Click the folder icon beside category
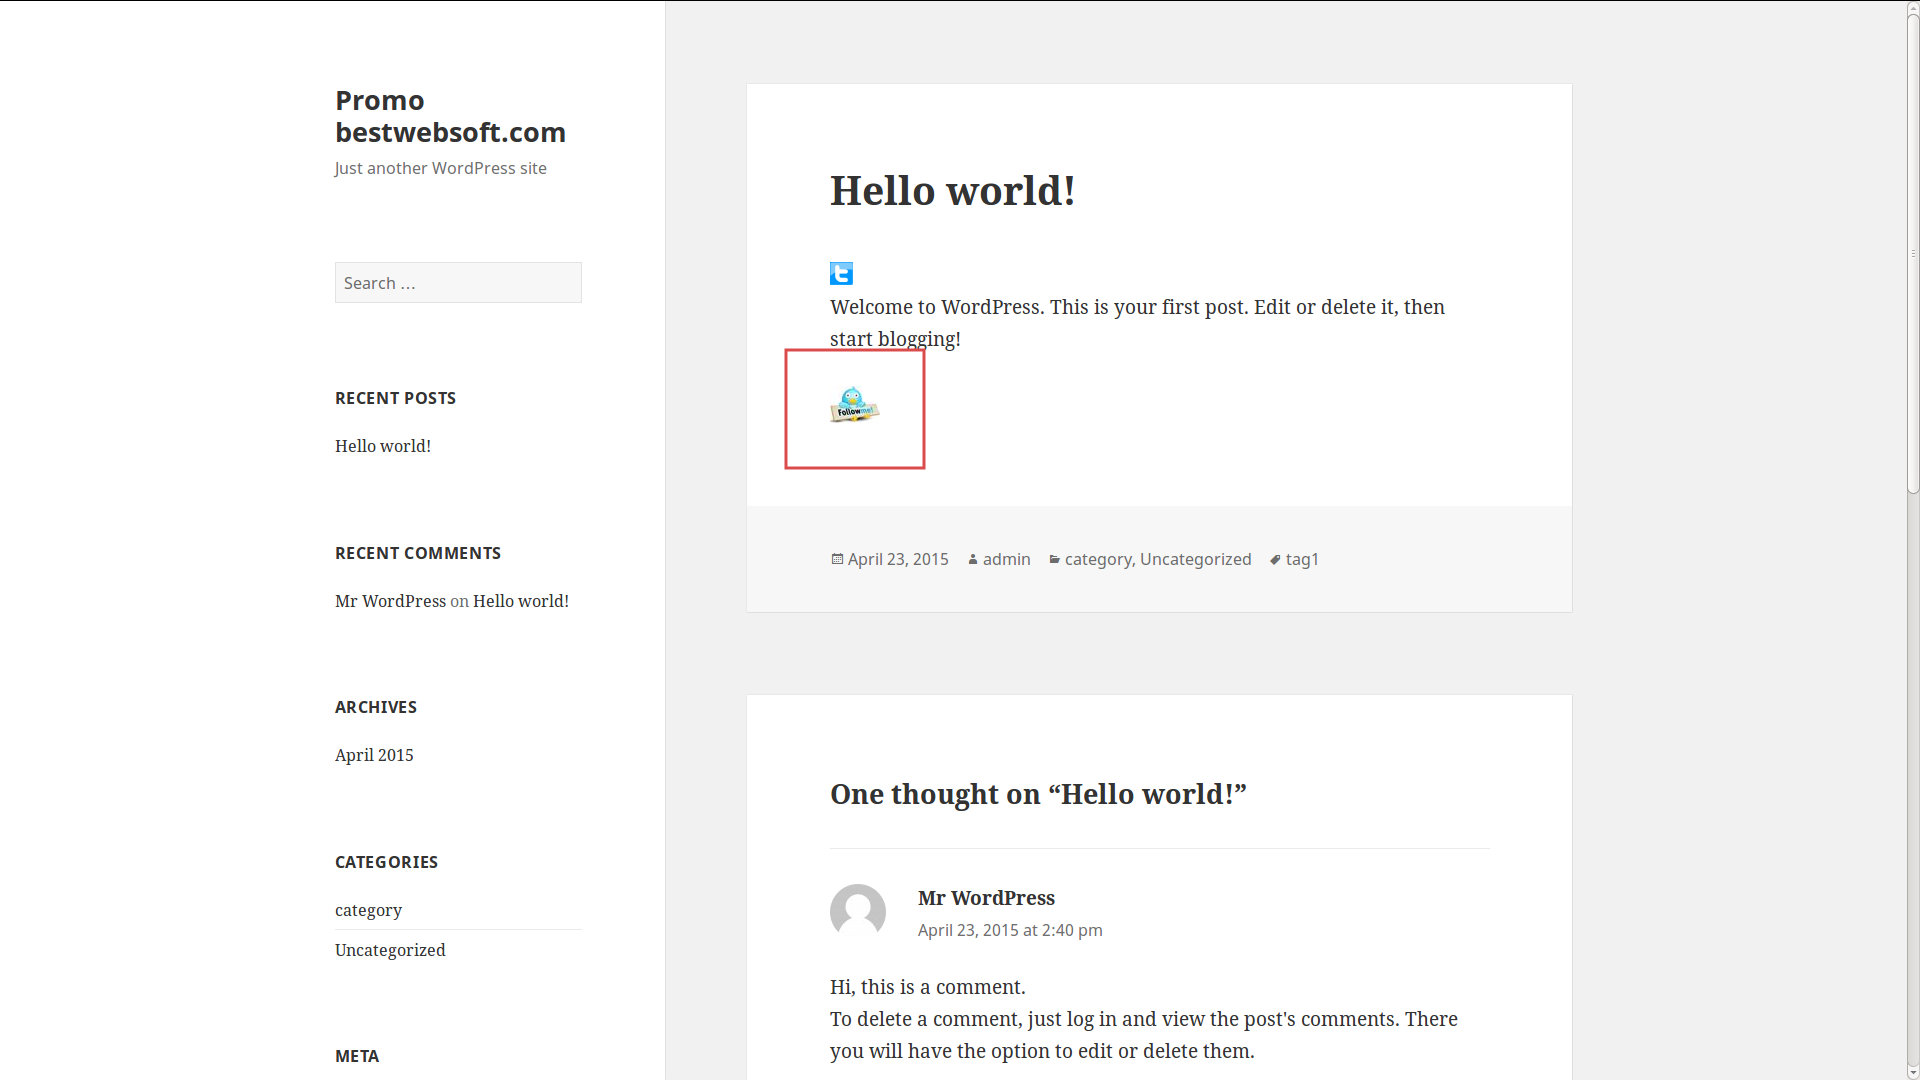The image size is (1920, 1080). click(1054, 559)
